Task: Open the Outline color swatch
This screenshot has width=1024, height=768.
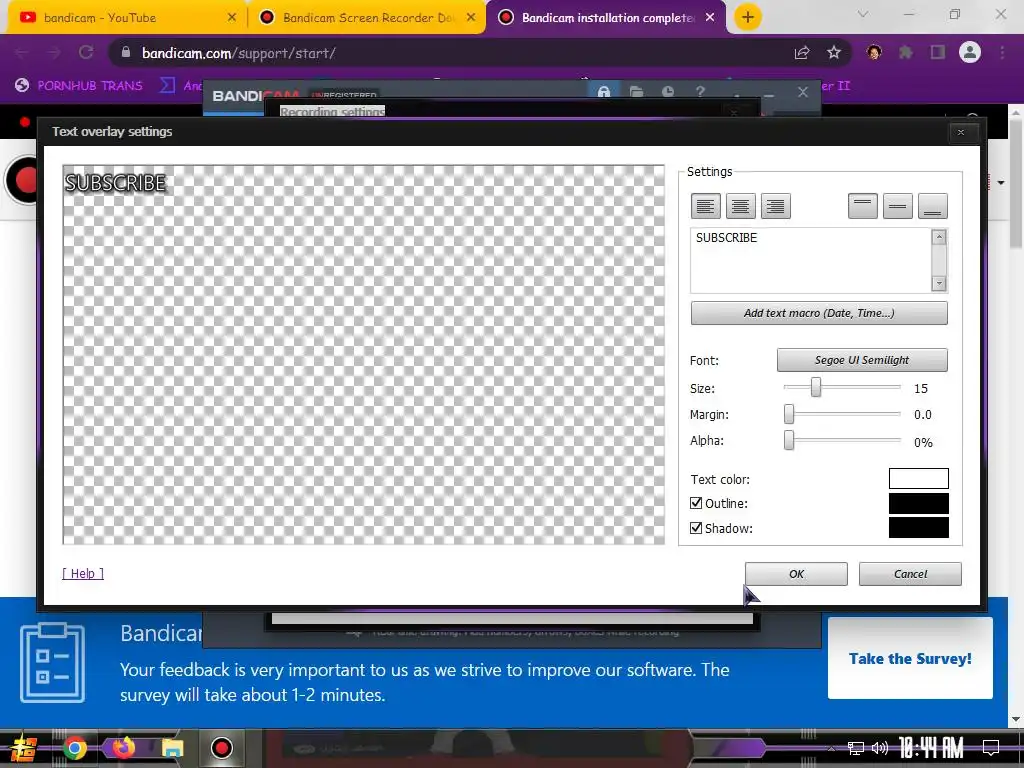Action: tap(918, 504)
